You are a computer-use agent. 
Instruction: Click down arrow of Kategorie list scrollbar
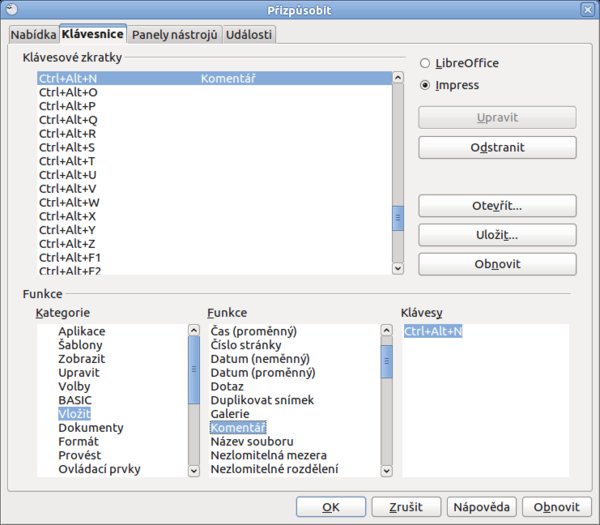[194, 471]
